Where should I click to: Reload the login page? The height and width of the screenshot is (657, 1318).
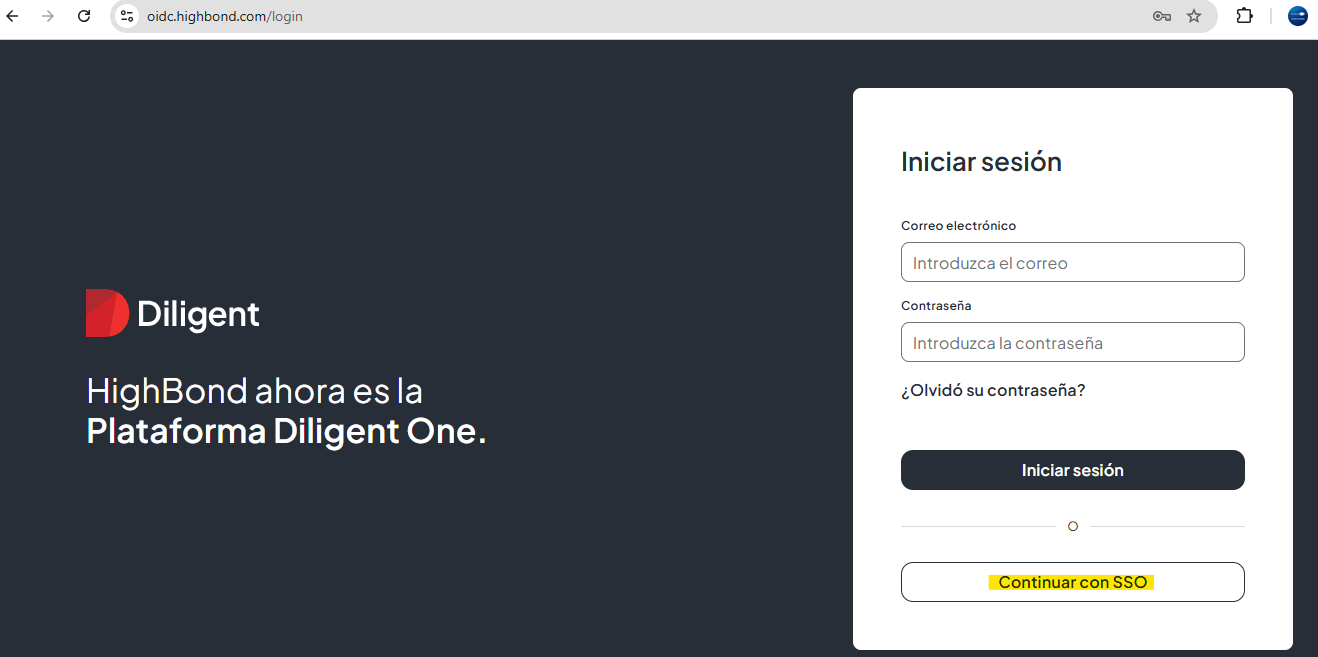tap(84, 16)
